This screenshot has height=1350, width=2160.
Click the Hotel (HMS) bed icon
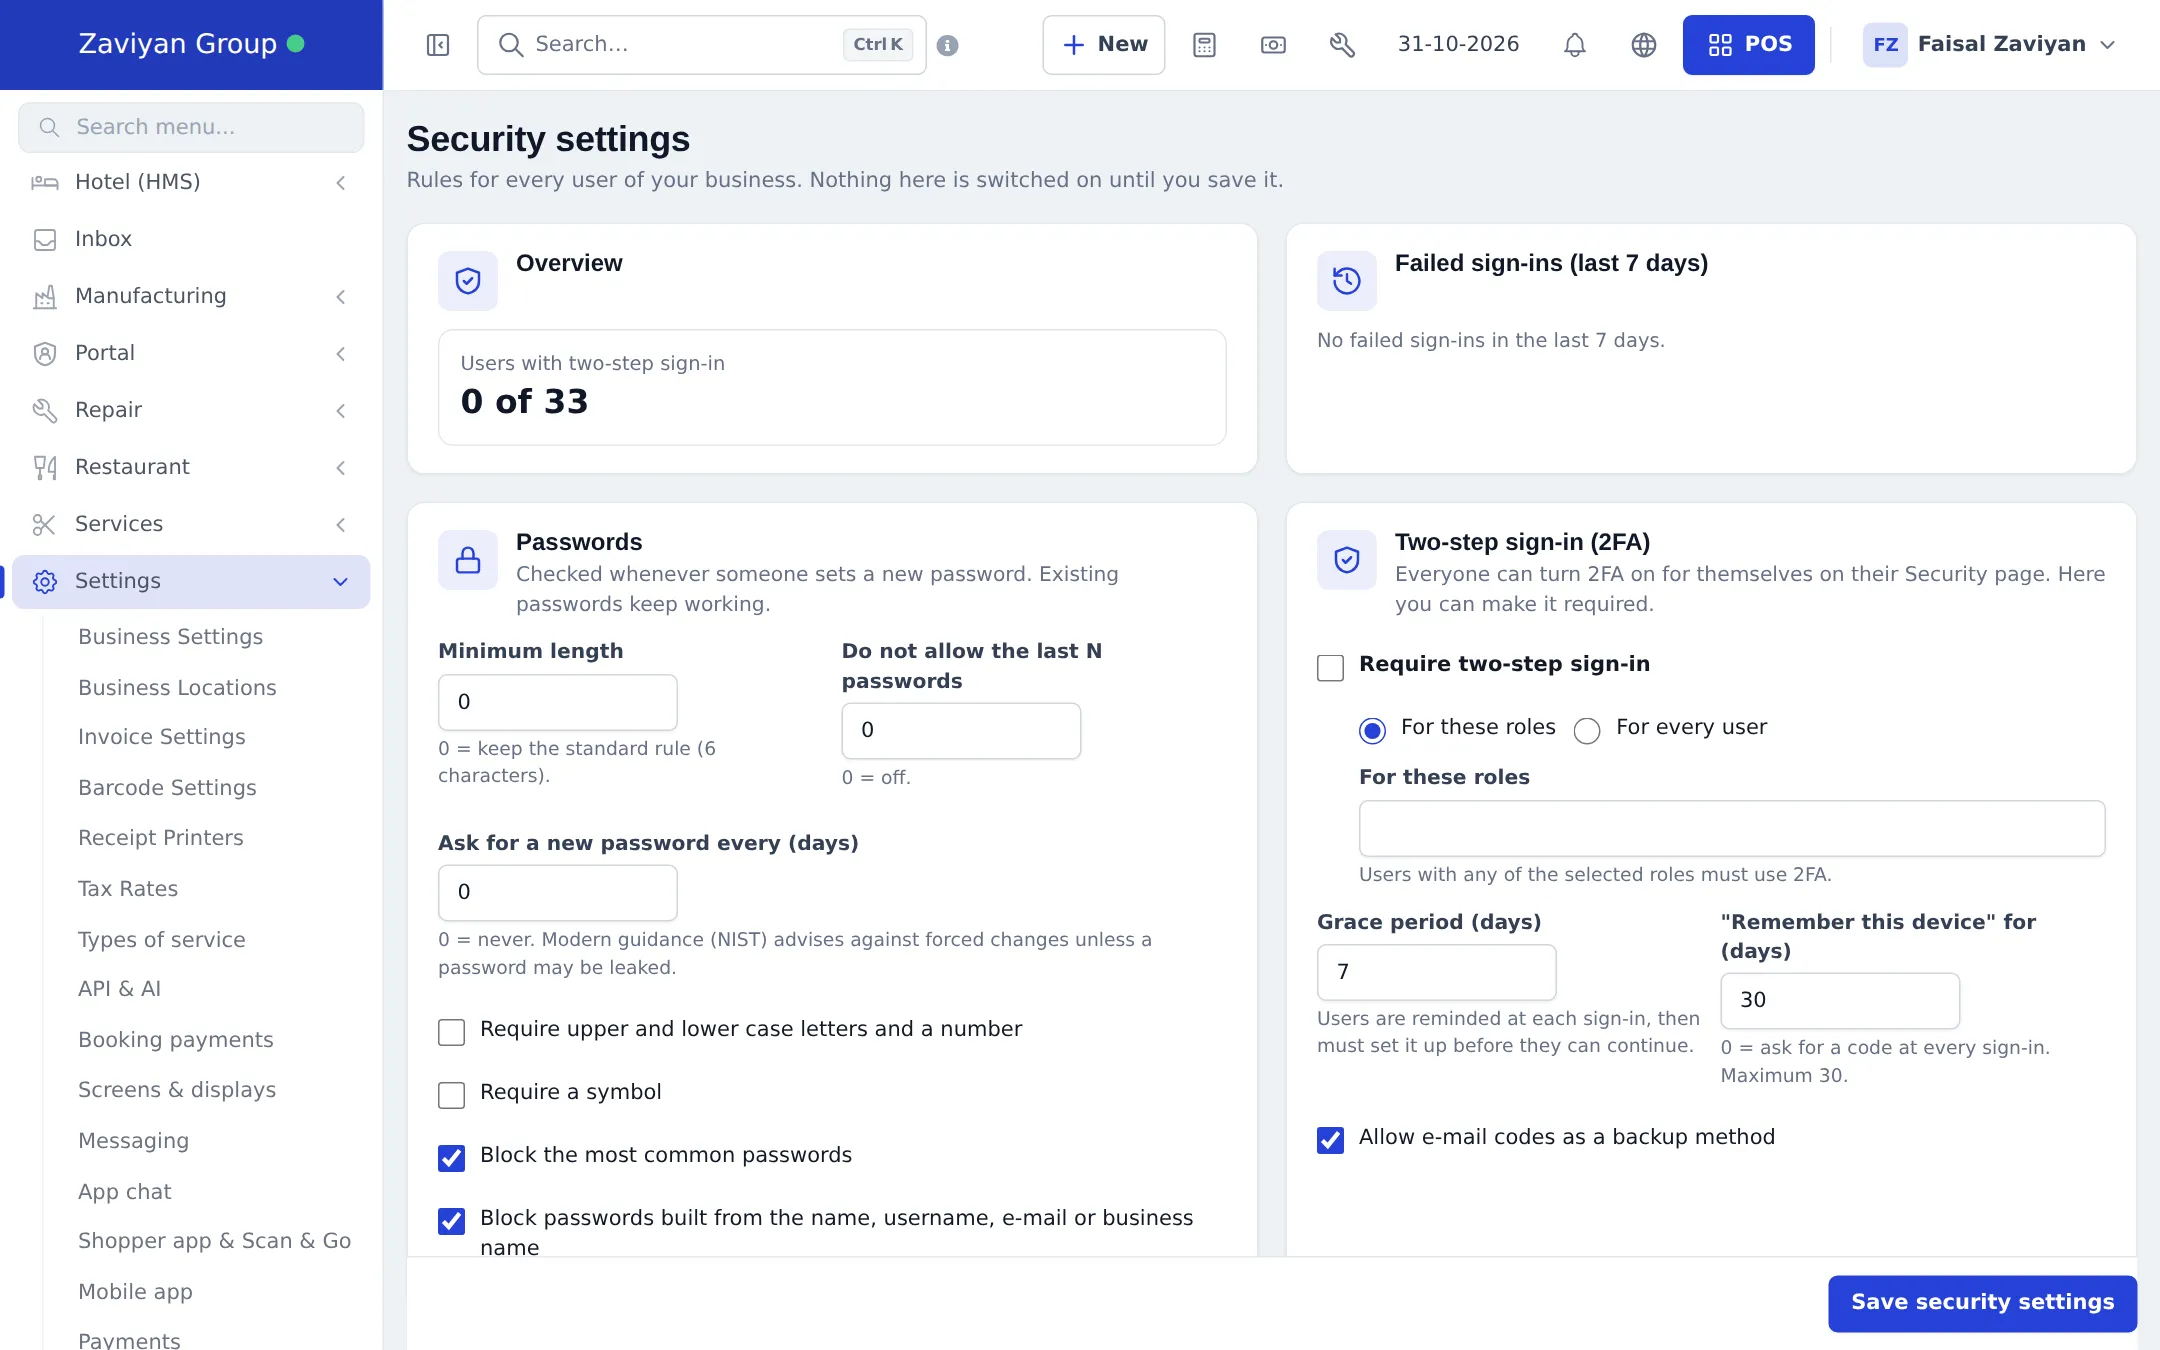click(x=45, y=182)
